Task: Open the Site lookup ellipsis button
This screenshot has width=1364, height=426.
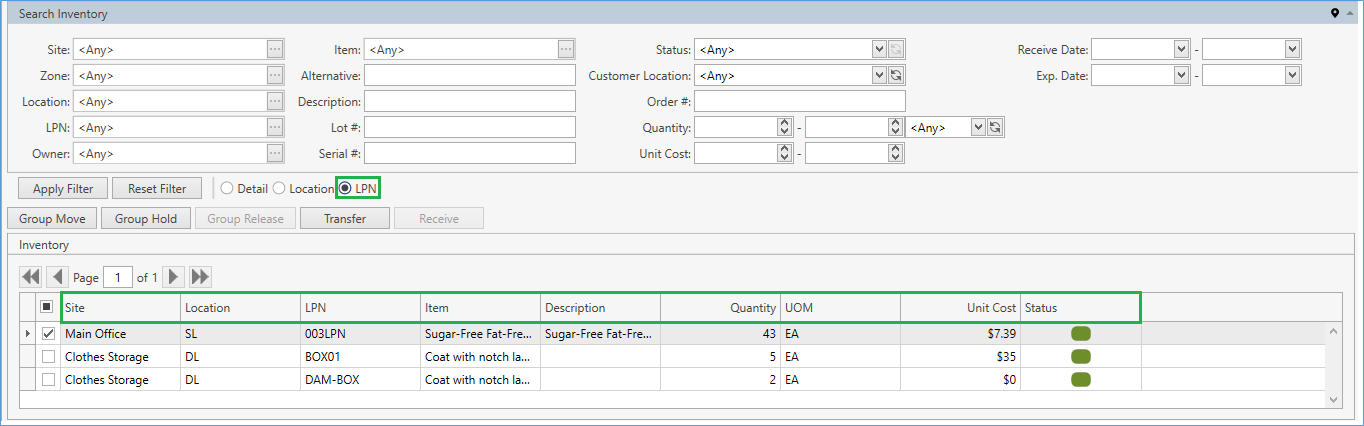Action: (x=275, y=49)
